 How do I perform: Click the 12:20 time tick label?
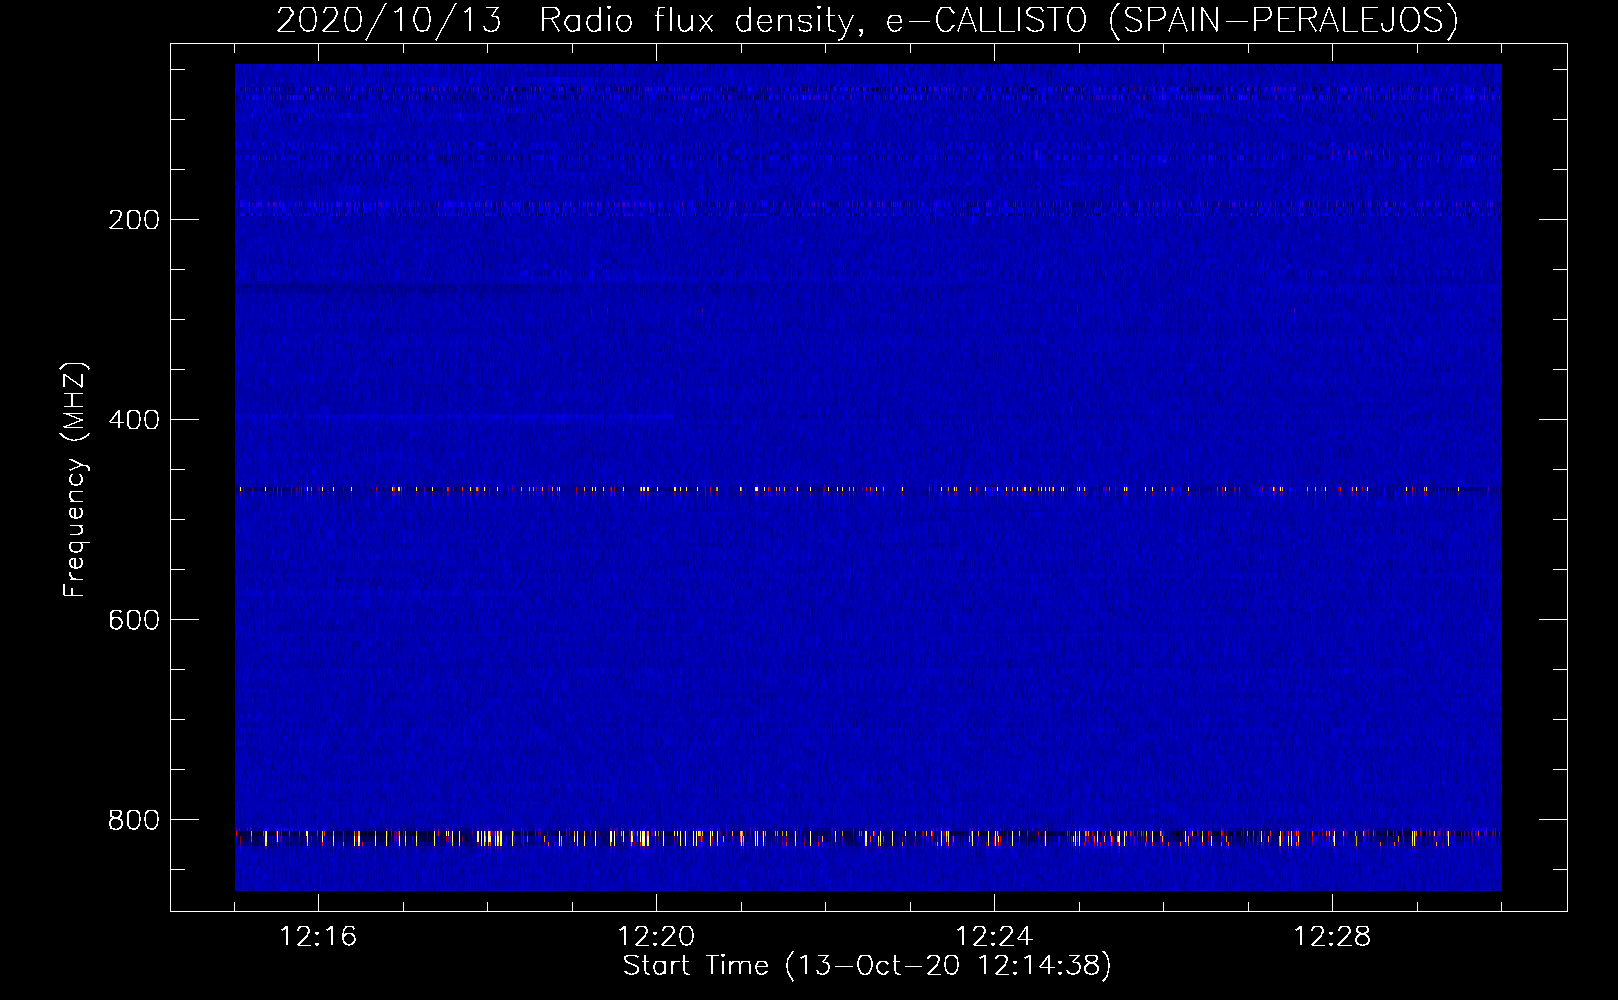pos(656,936)
